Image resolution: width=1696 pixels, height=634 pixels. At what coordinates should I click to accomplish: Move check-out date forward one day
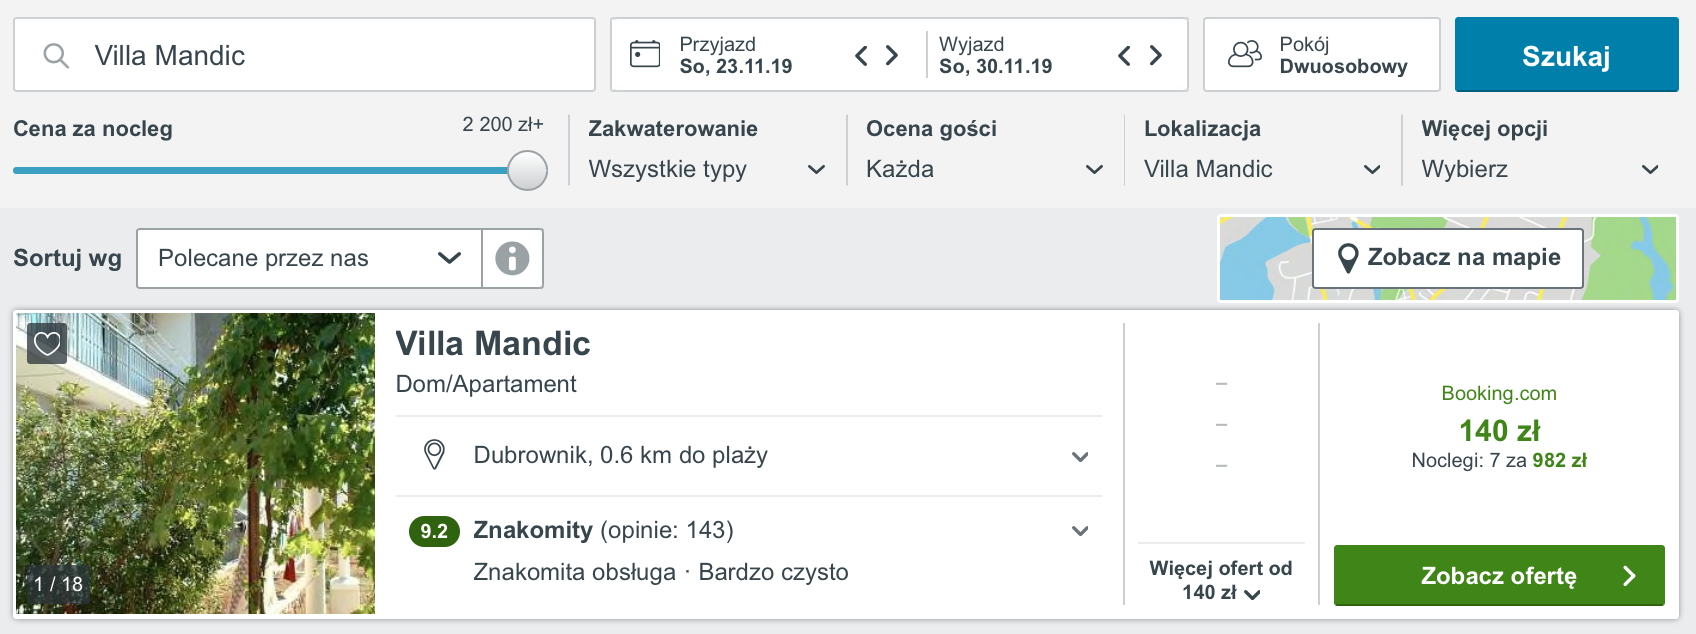[1155, 56]
